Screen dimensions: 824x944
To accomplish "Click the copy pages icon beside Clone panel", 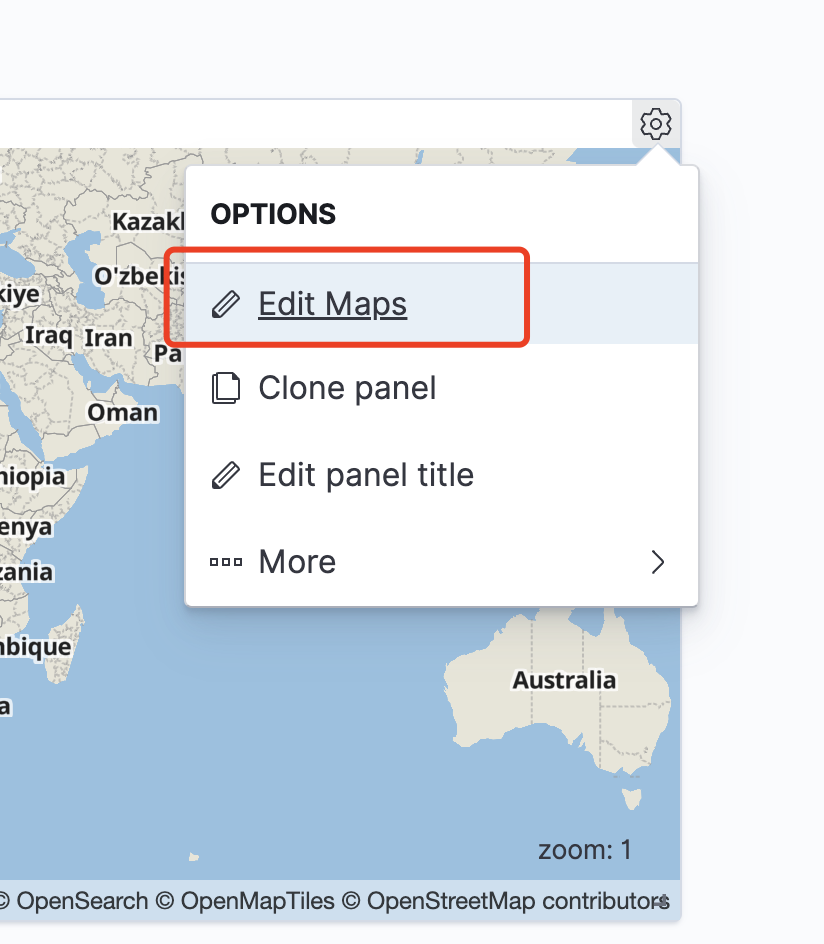I will [x=226, y=387].
